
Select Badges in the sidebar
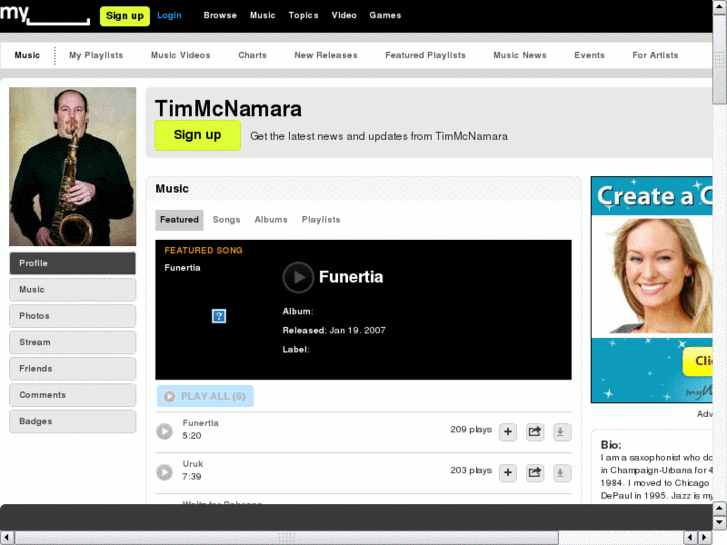(x=72, y=421)
